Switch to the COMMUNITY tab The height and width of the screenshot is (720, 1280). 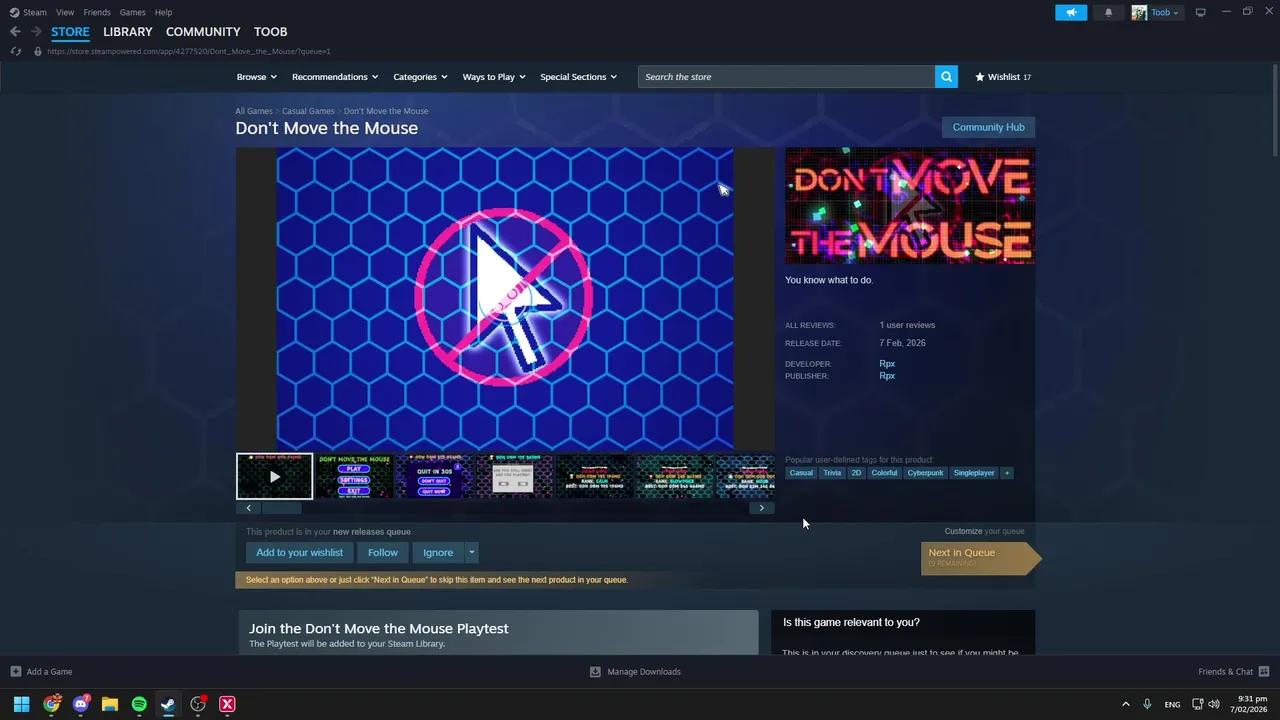point(203,32)
